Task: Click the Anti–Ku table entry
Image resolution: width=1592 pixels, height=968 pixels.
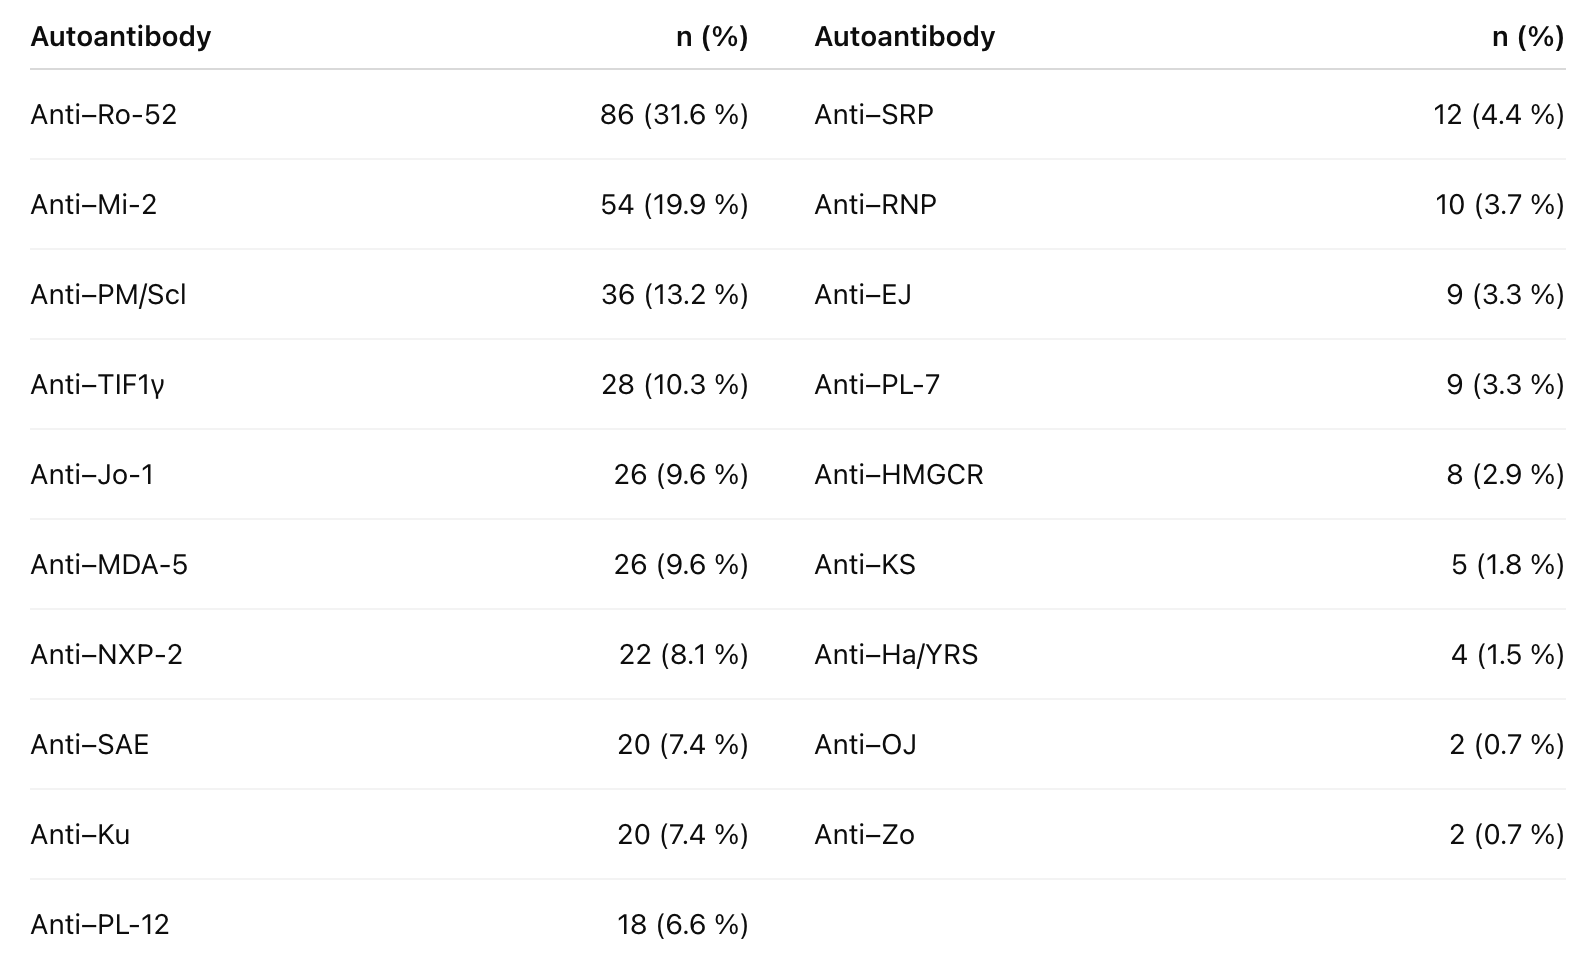Action: coord(80,835)
